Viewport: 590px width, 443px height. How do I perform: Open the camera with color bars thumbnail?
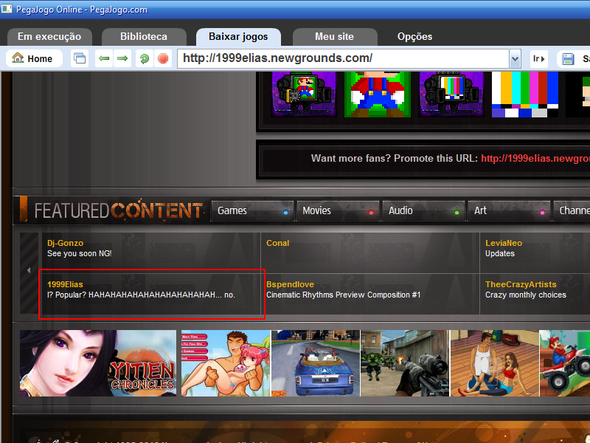(451, 93)
